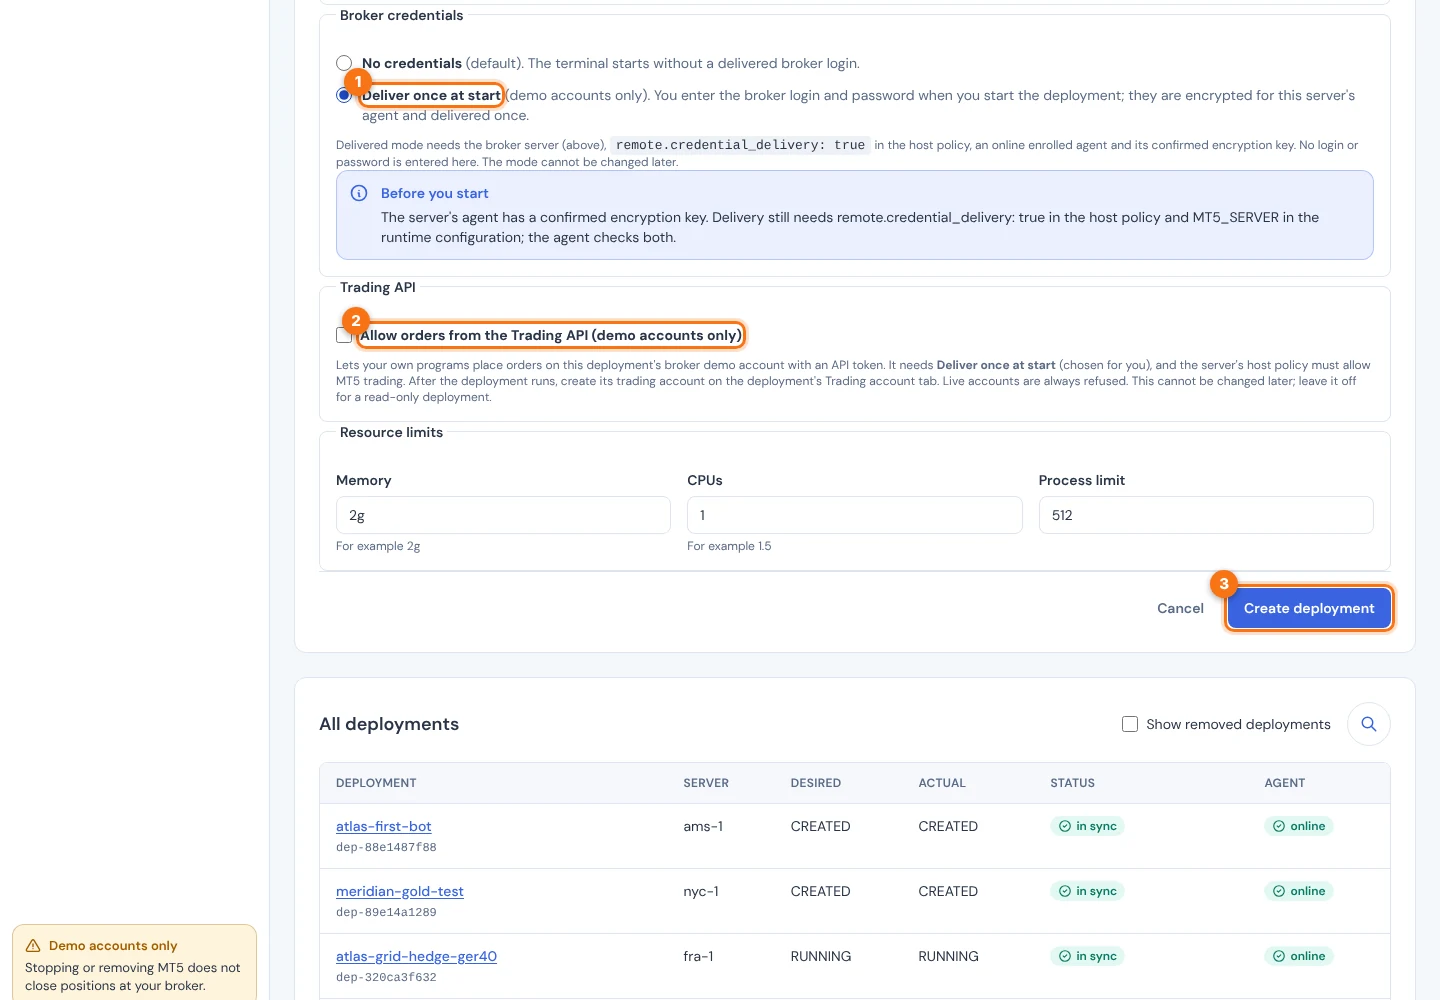Click the DESIRED column header

click(x=816, y=783)
